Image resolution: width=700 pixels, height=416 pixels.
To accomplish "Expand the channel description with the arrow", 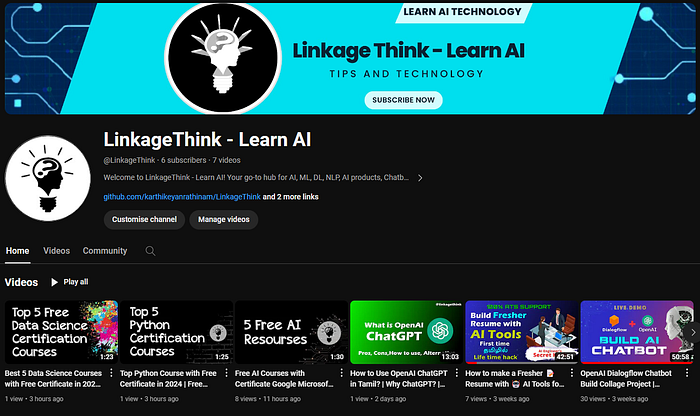I will pos(420,178).
